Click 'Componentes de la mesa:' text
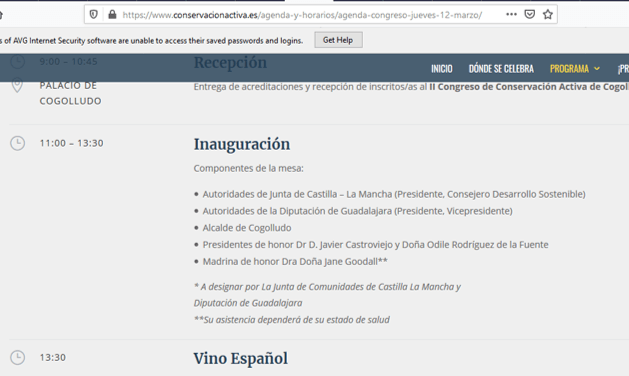The image size is (629, 376). click(249, 169)
